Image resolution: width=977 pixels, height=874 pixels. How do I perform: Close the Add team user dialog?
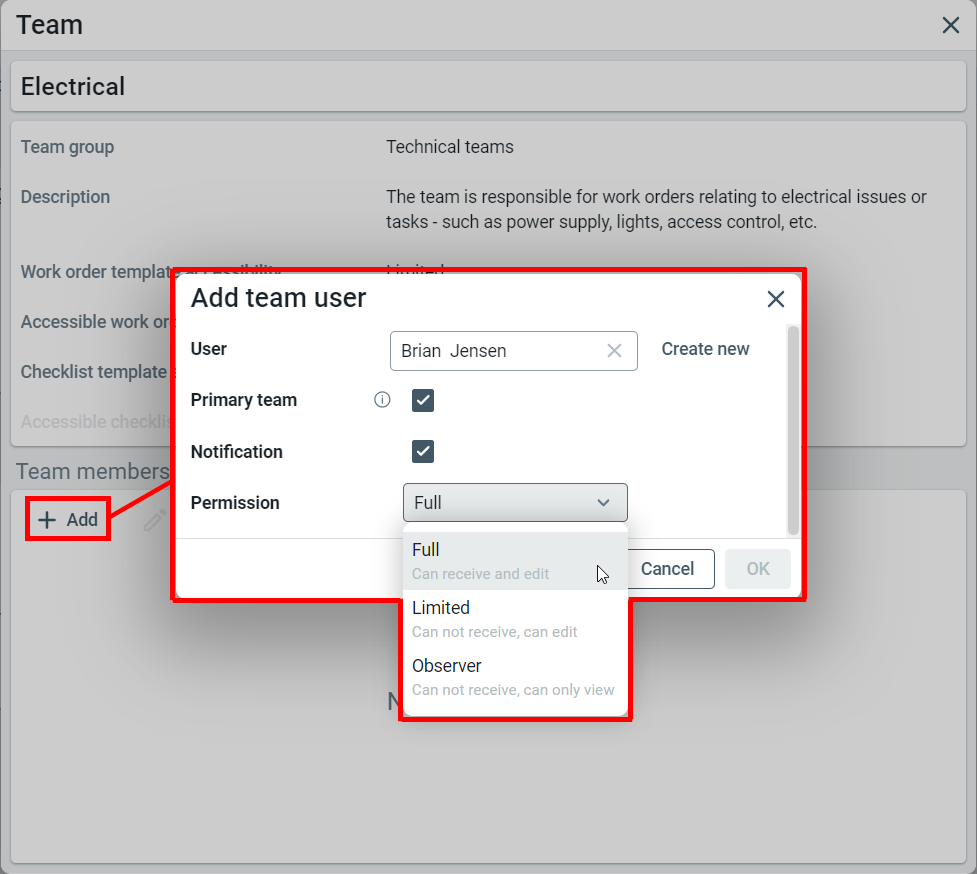click(775, 299)
